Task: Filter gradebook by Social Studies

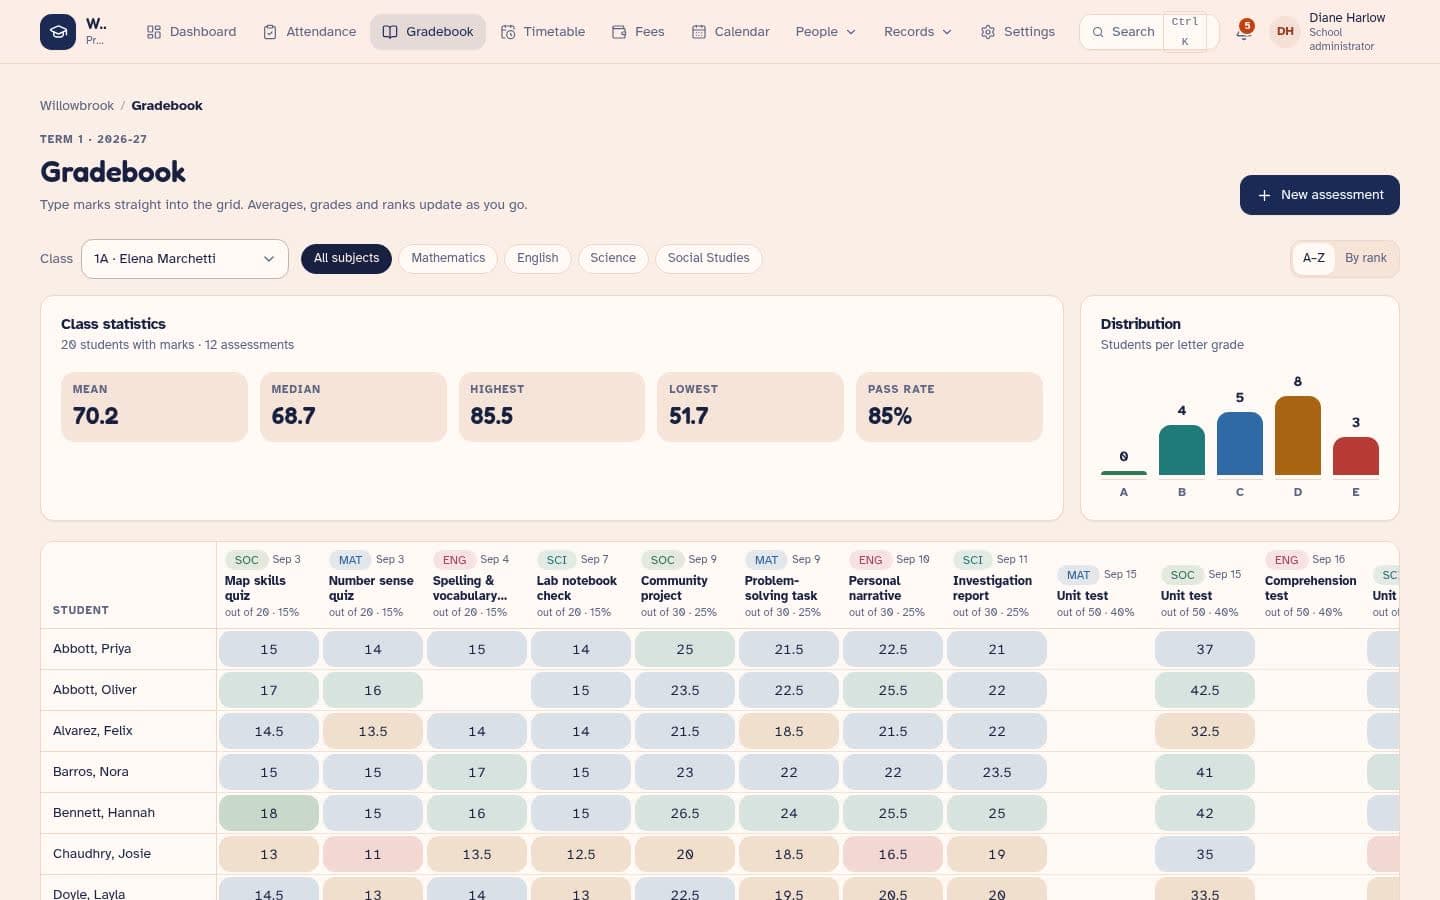Action: pos(708,258)
